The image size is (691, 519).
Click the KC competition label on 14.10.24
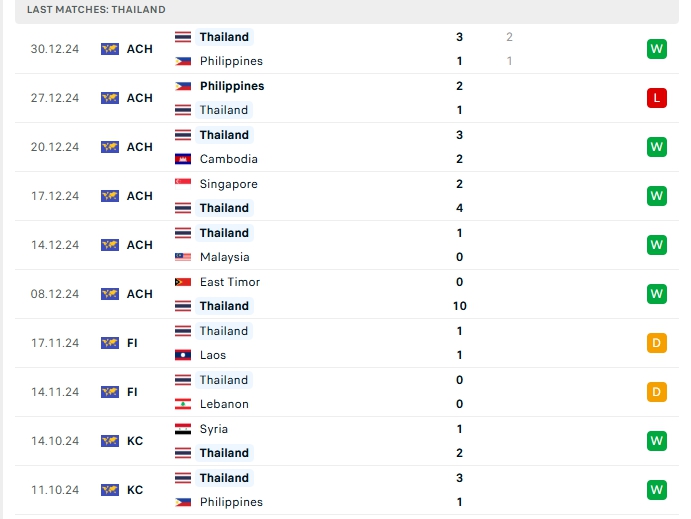pos(134,441)
